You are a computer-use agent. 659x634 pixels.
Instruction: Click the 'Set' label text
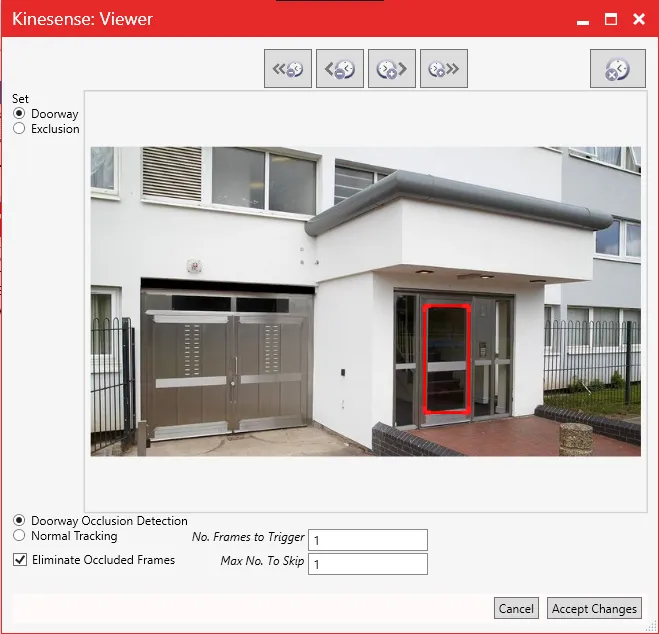[x=20, y=99]
